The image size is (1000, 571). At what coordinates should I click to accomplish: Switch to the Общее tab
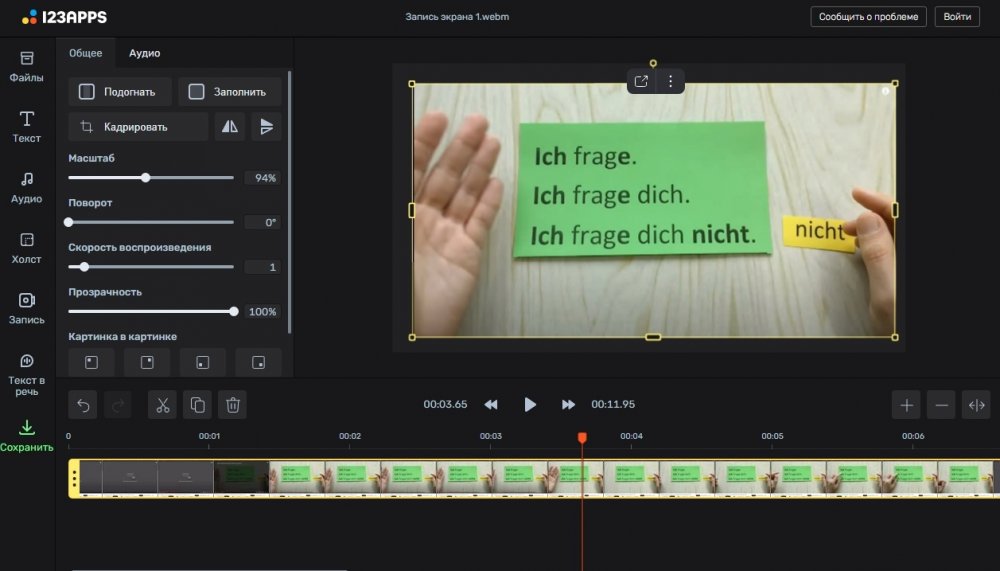point(85,53)
